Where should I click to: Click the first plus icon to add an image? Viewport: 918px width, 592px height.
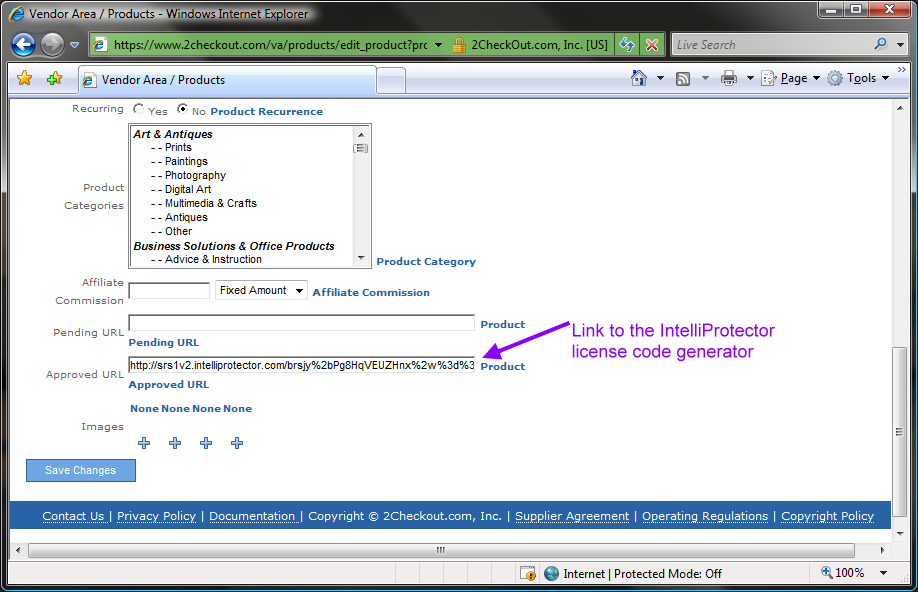[144, 443]
